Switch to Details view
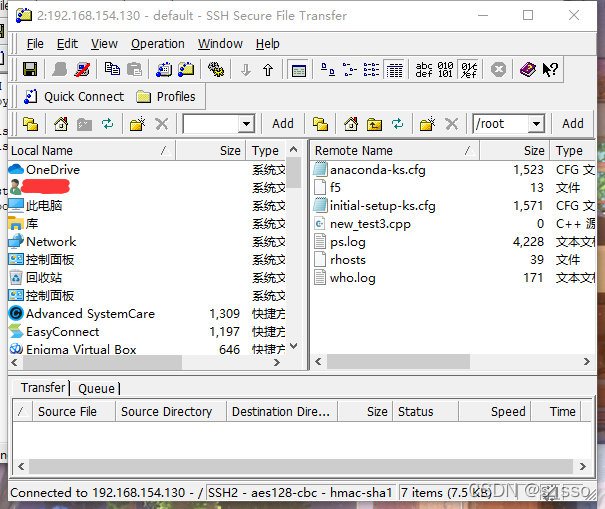 coord(394,70)
